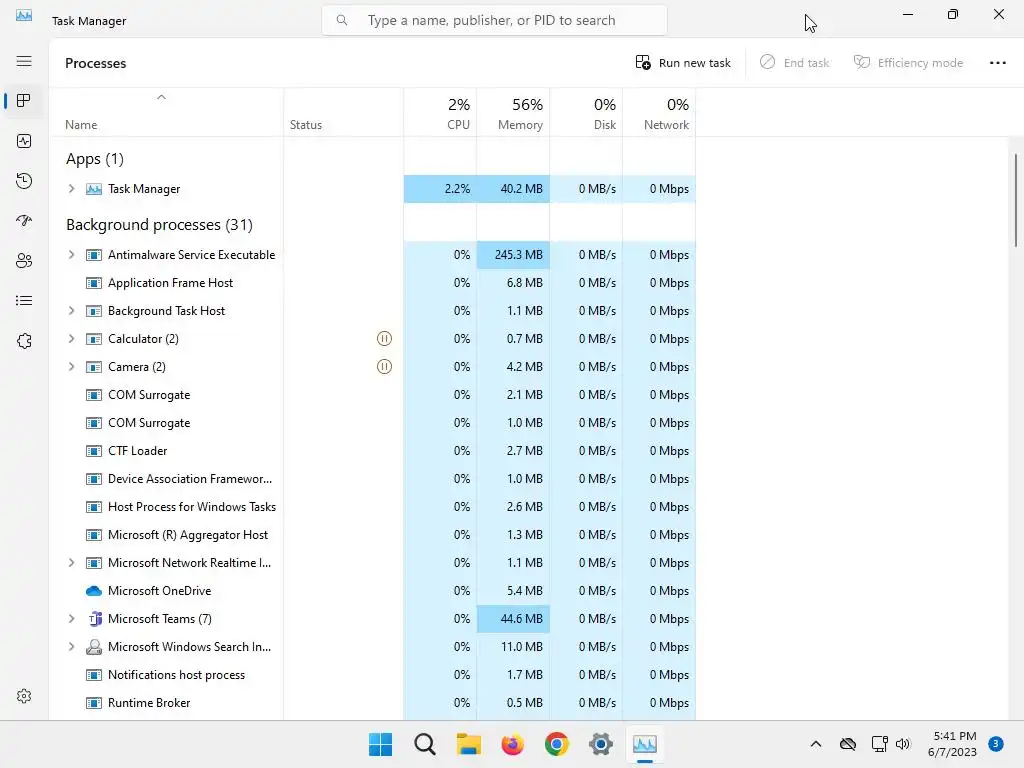Click Calculator suspended status icon
The width and height of the screenshot is (1024, 768).
point(385,339)
